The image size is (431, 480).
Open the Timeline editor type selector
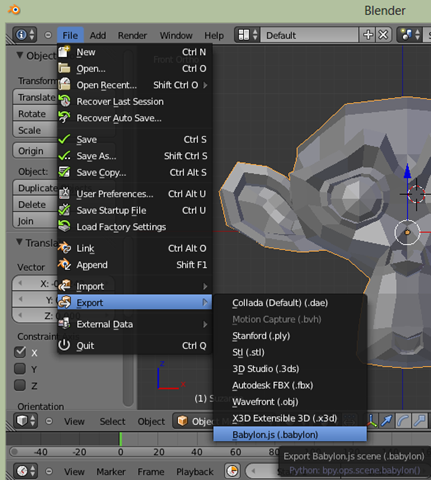pos(25,471)
